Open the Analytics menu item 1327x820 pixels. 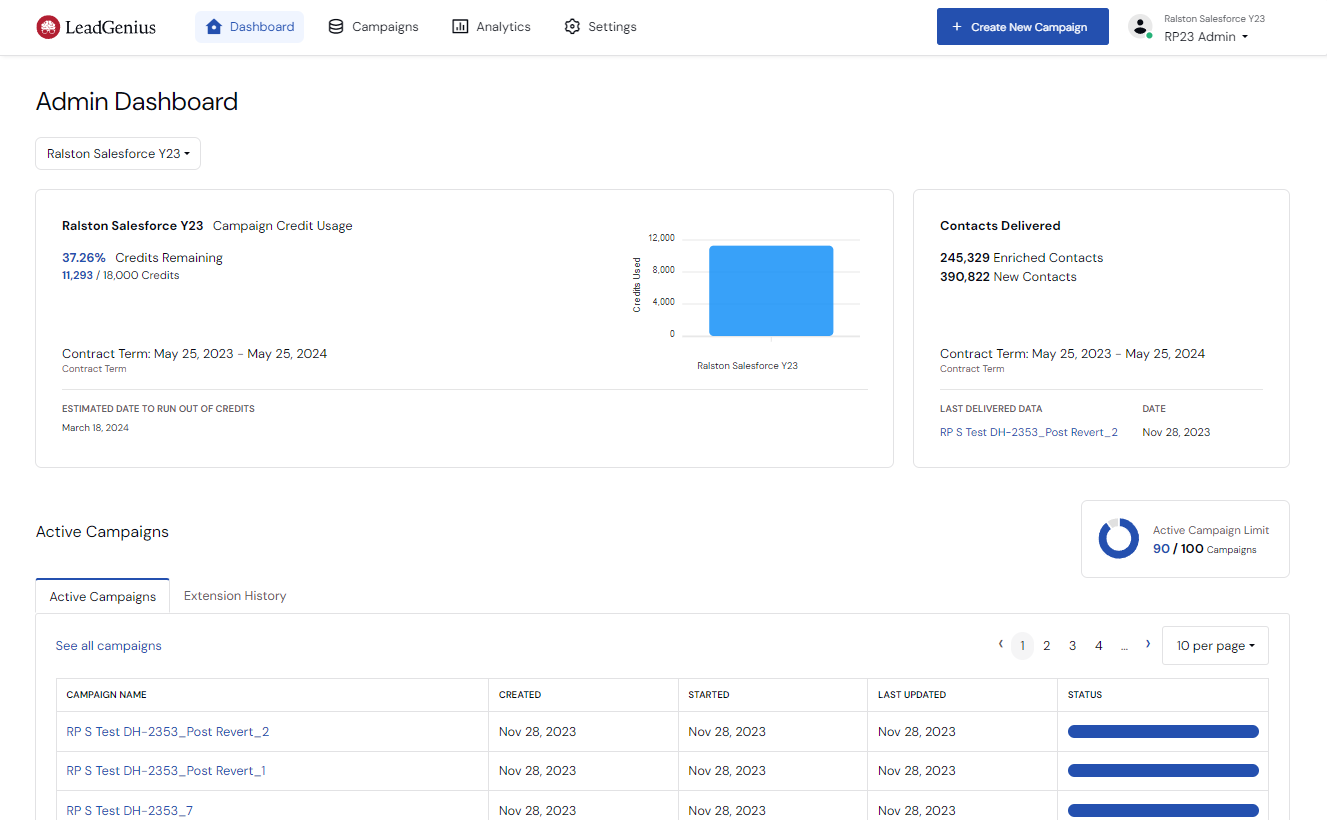pos(492,27)
